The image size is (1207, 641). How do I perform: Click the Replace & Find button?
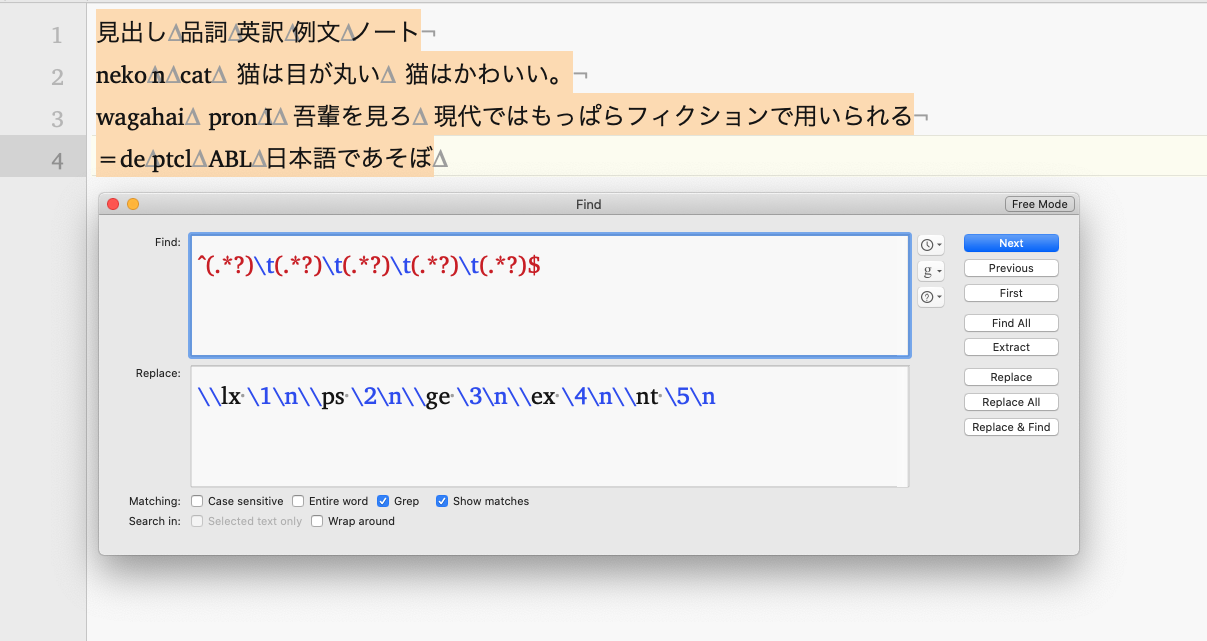(x=1010, y=426)
